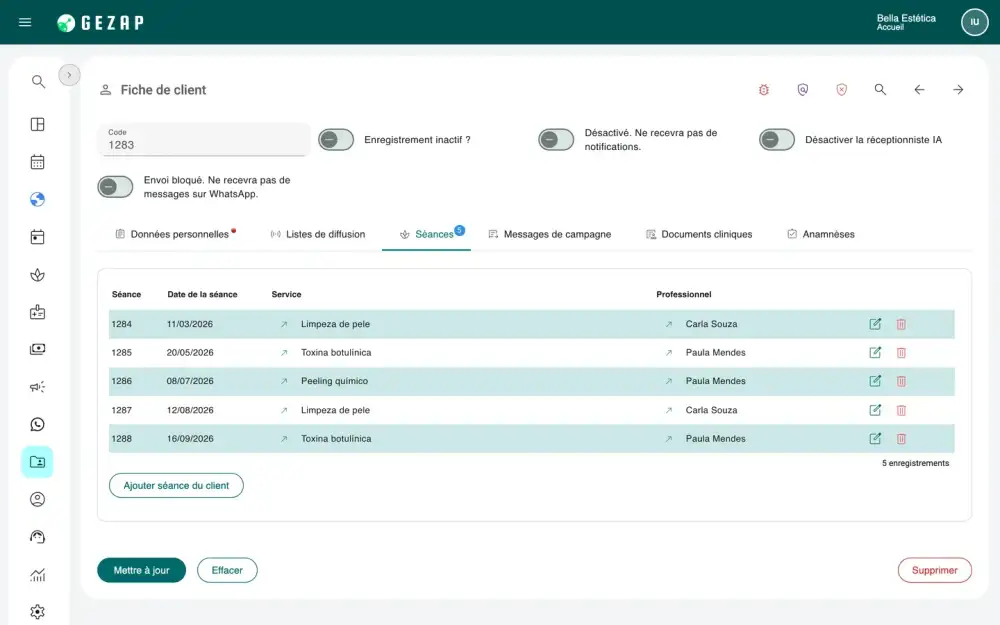Open the settings gear icon in sidebar
Screen dimensions: 1000x625
coord(38,612)
